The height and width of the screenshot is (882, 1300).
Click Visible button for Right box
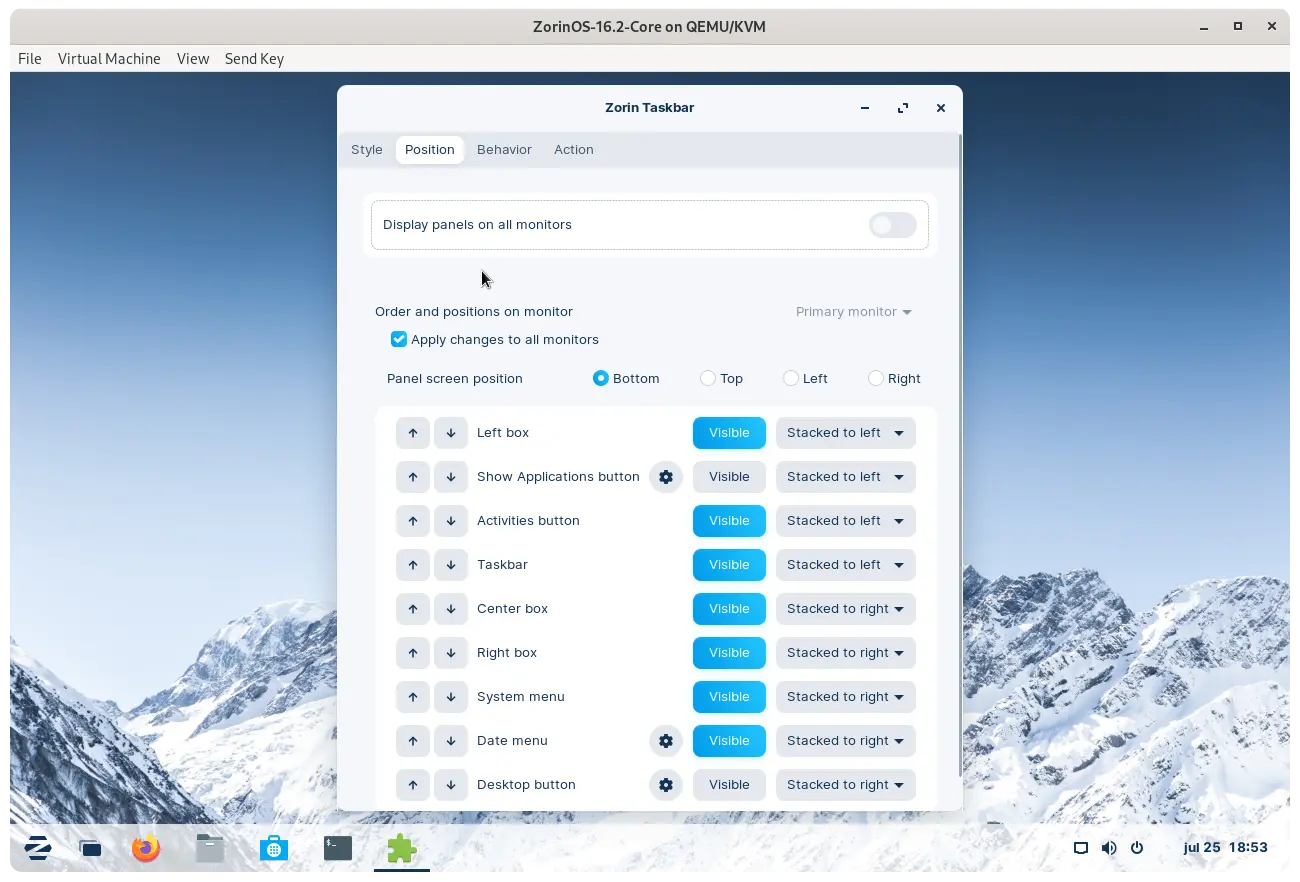point(729,653)
